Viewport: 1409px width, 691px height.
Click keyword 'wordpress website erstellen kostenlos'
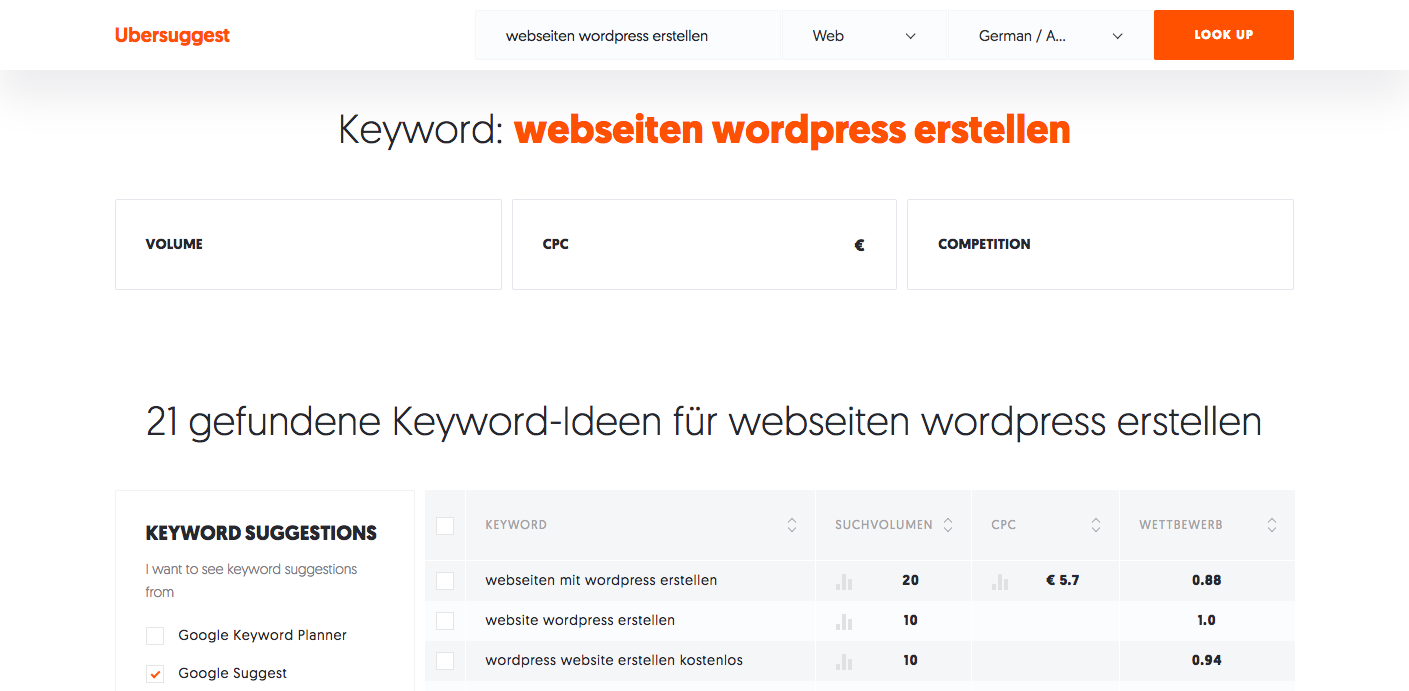tap(614, 660)
